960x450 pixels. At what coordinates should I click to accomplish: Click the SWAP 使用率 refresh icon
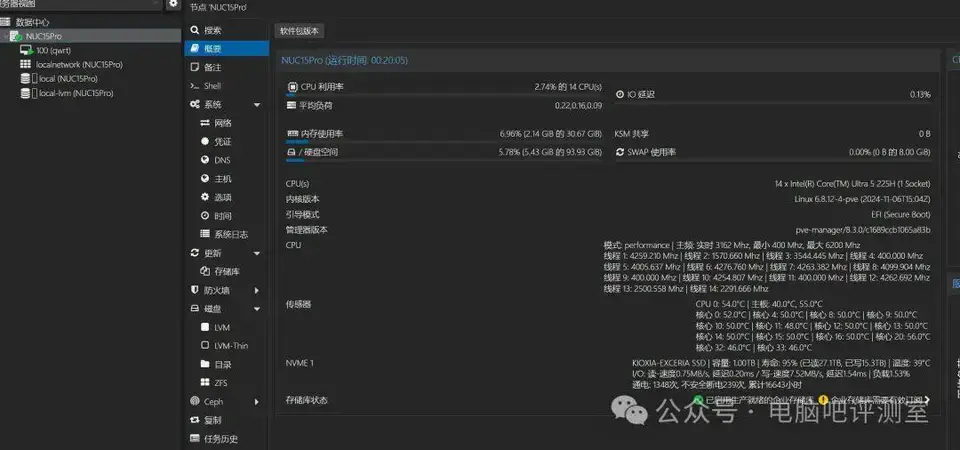(x=620, y=152)
